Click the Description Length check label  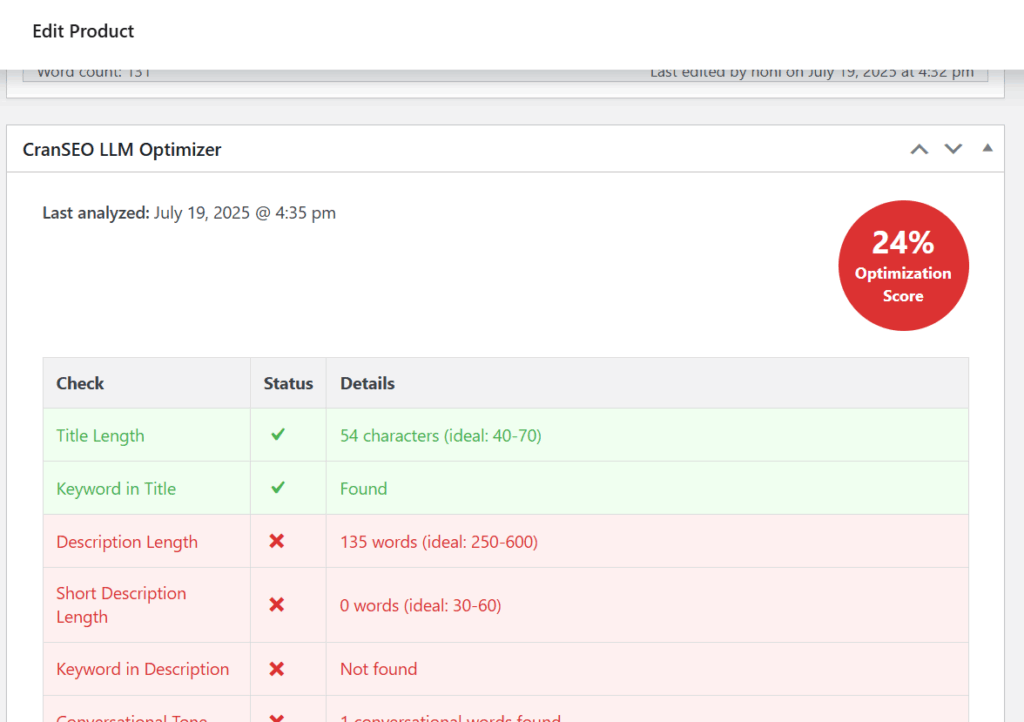(x=127, y=542)
